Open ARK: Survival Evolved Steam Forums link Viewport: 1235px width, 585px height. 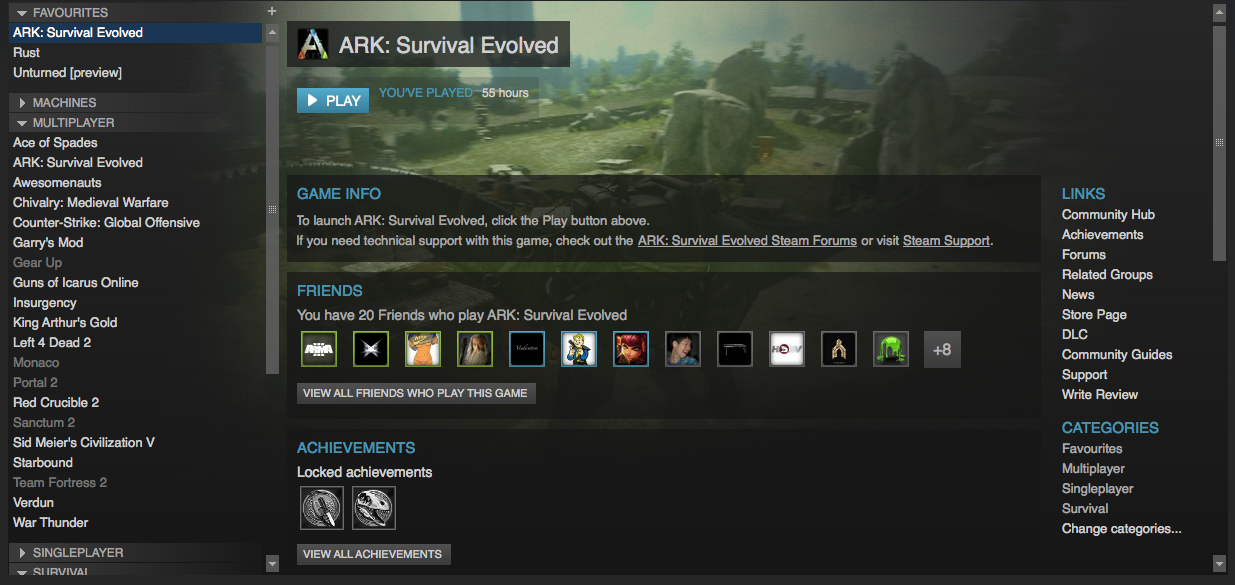(747, 241)
